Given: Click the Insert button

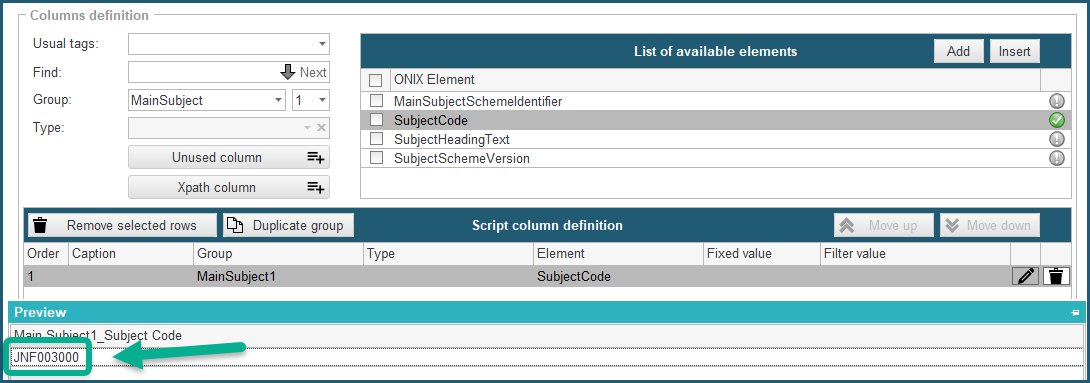Looking at the screenshot, I should (1015, 51).
